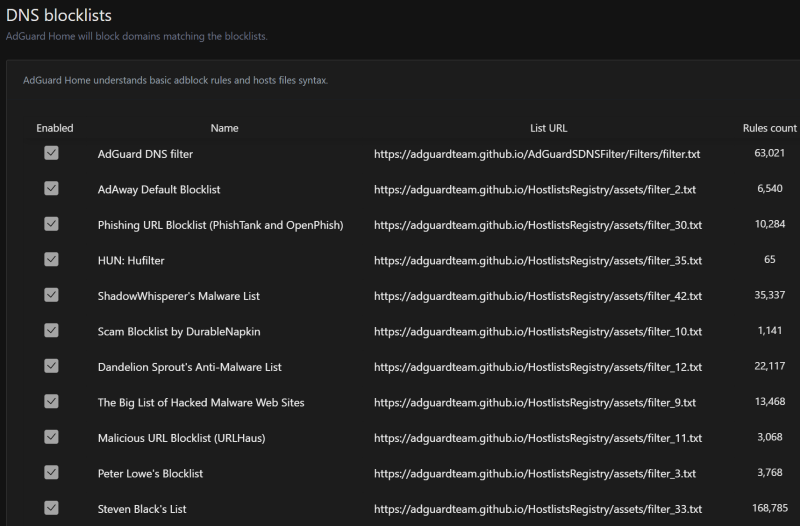The width and height of the screenshot is (800, 526).
Task: Disable Scam Blocklist by DurableNapkin checkbox
Action: tap(51, 331)
